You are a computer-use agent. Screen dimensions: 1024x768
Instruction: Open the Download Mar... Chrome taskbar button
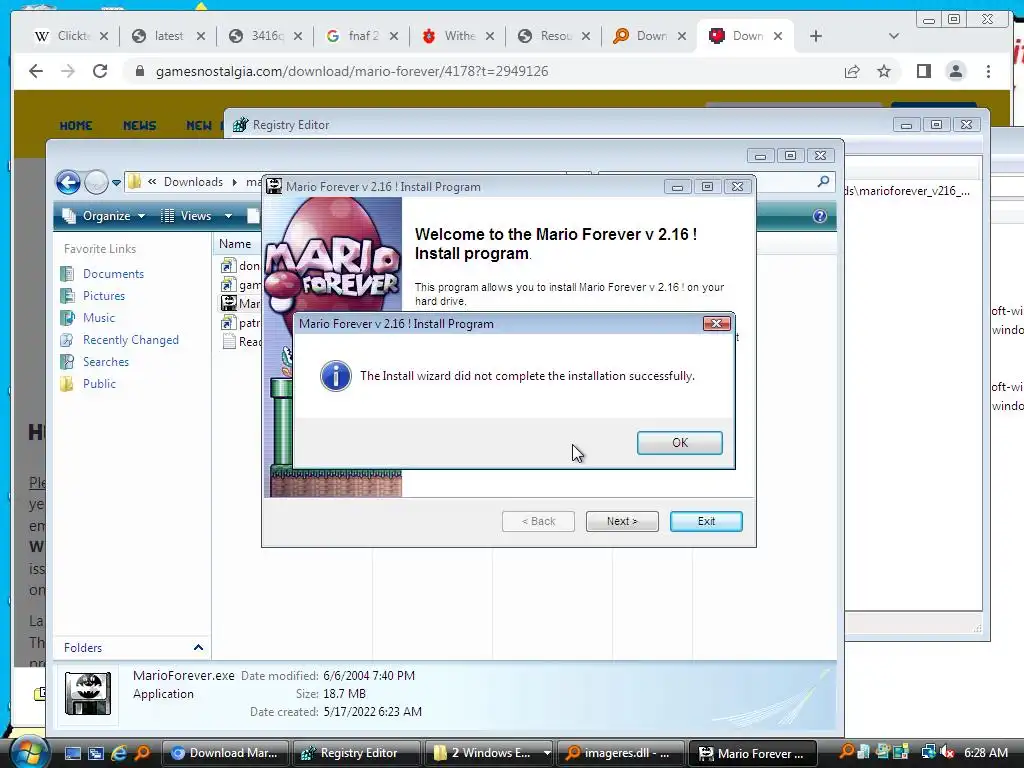[x=225, y=753]
